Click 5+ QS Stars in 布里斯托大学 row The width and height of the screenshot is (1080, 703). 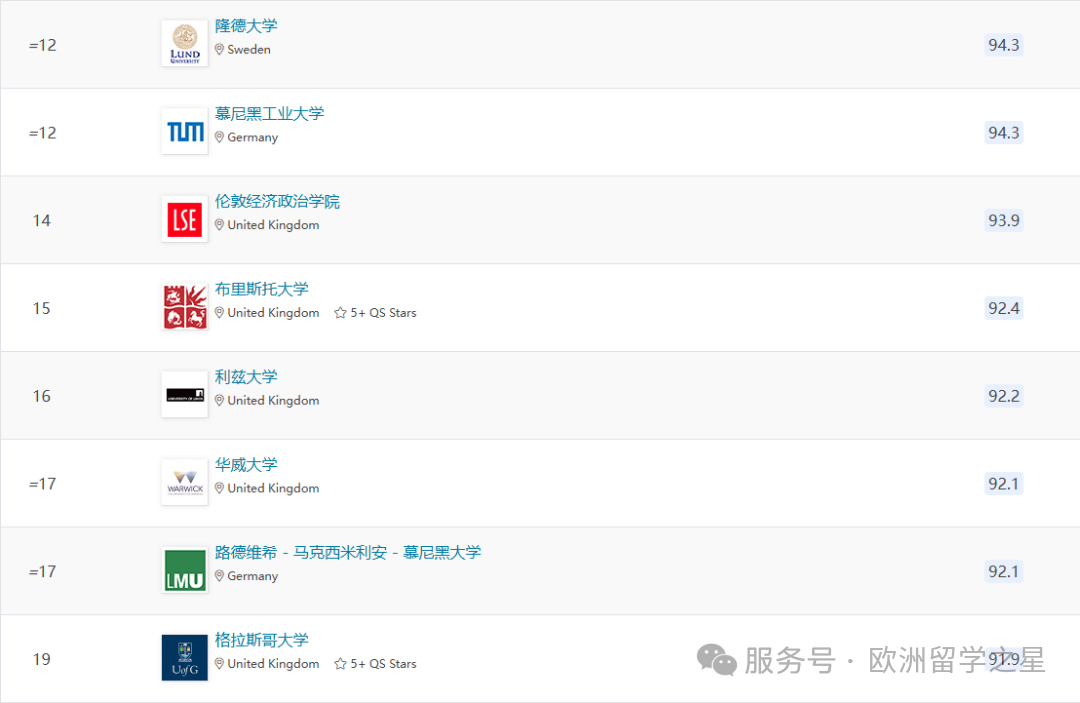[x=383, y=313]
